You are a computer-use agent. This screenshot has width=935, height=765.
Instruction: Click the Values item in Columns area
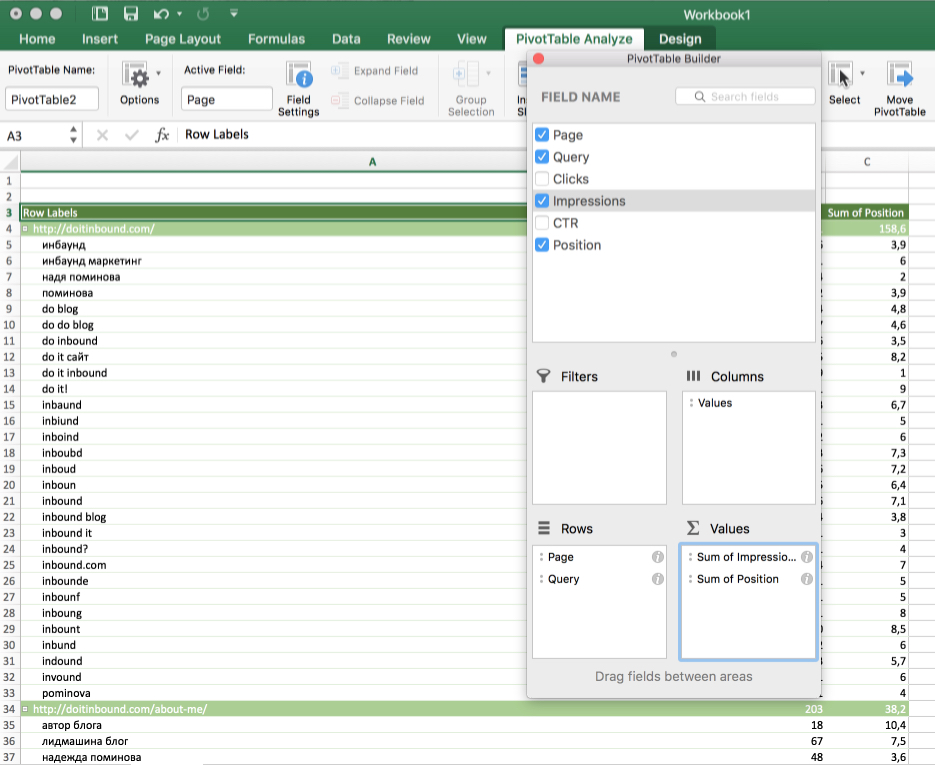coord(714,403)
